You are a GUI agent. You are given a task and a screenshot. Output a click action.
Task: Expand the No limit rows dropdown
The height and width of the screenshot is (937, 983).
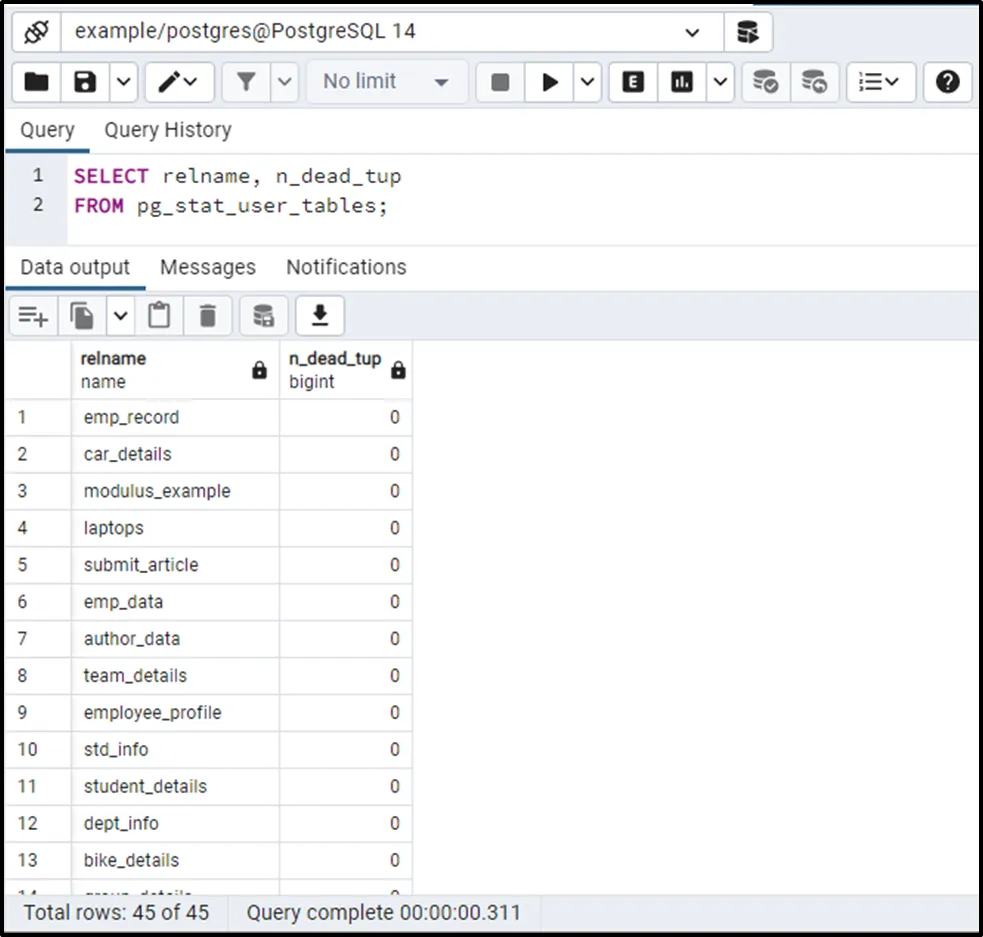[386, 82]
